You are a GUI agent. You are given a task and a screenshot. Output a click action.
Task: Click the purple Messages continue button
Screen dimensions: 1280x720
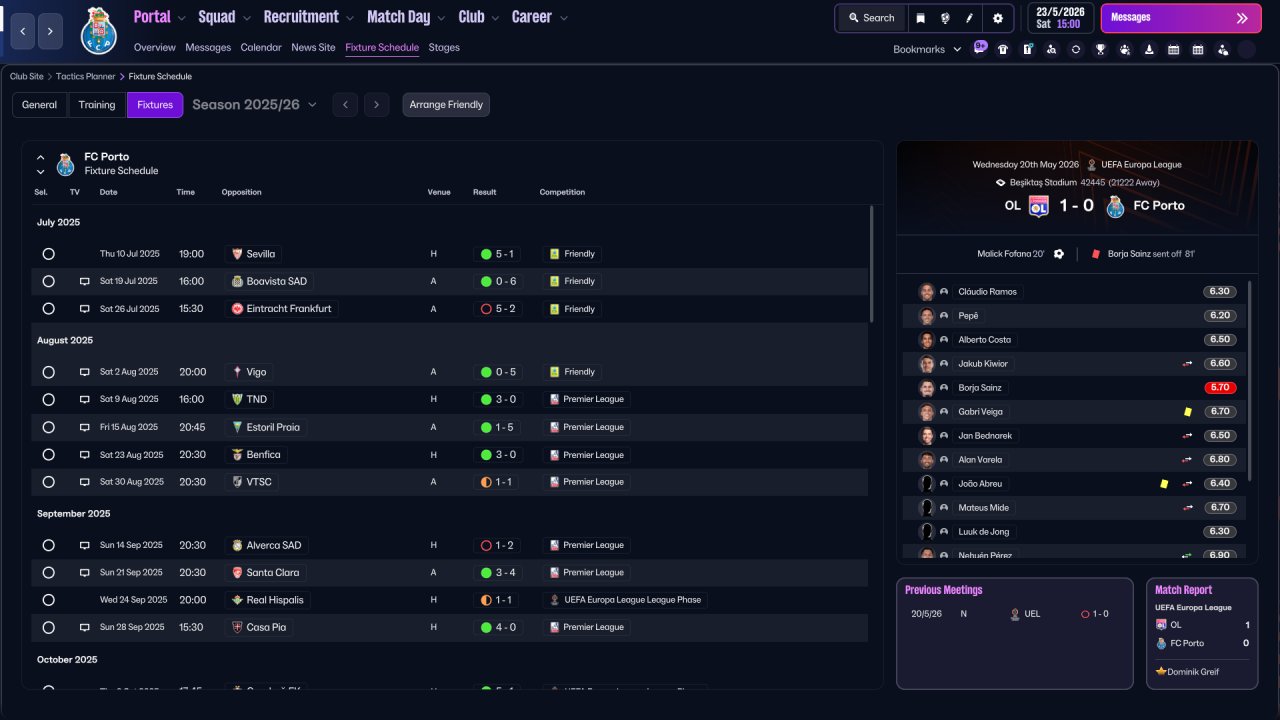coord(1179,18)
